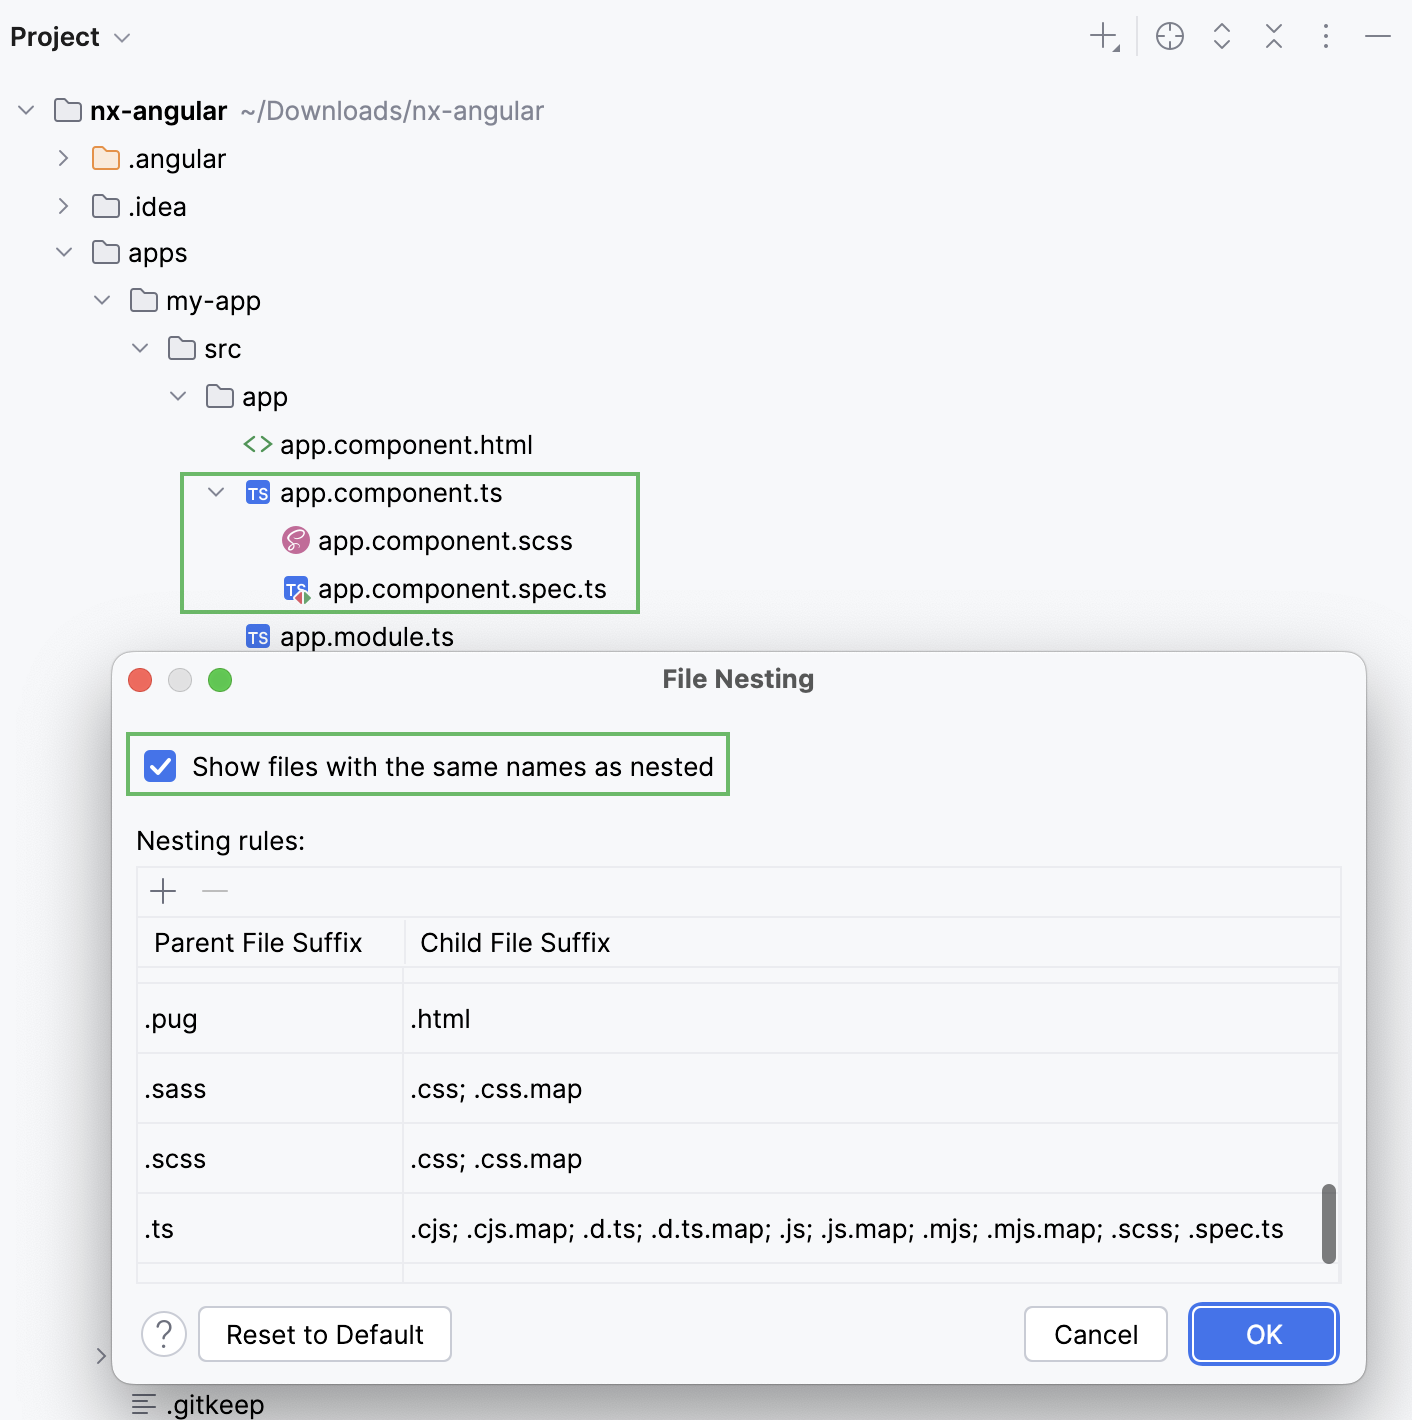Select the .pug parent file suffix row
This screenshot has width=1412, height=1420.
coord(270,1018)
